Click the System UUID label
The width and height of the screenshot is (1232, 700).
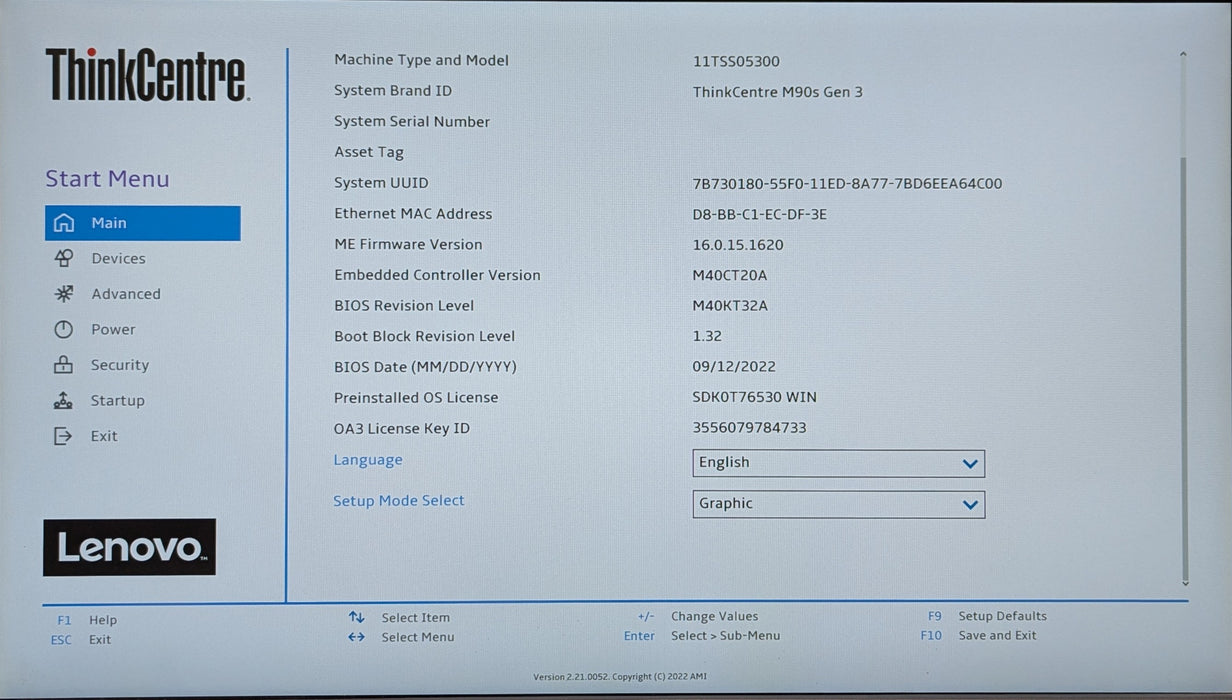[381, 183]
